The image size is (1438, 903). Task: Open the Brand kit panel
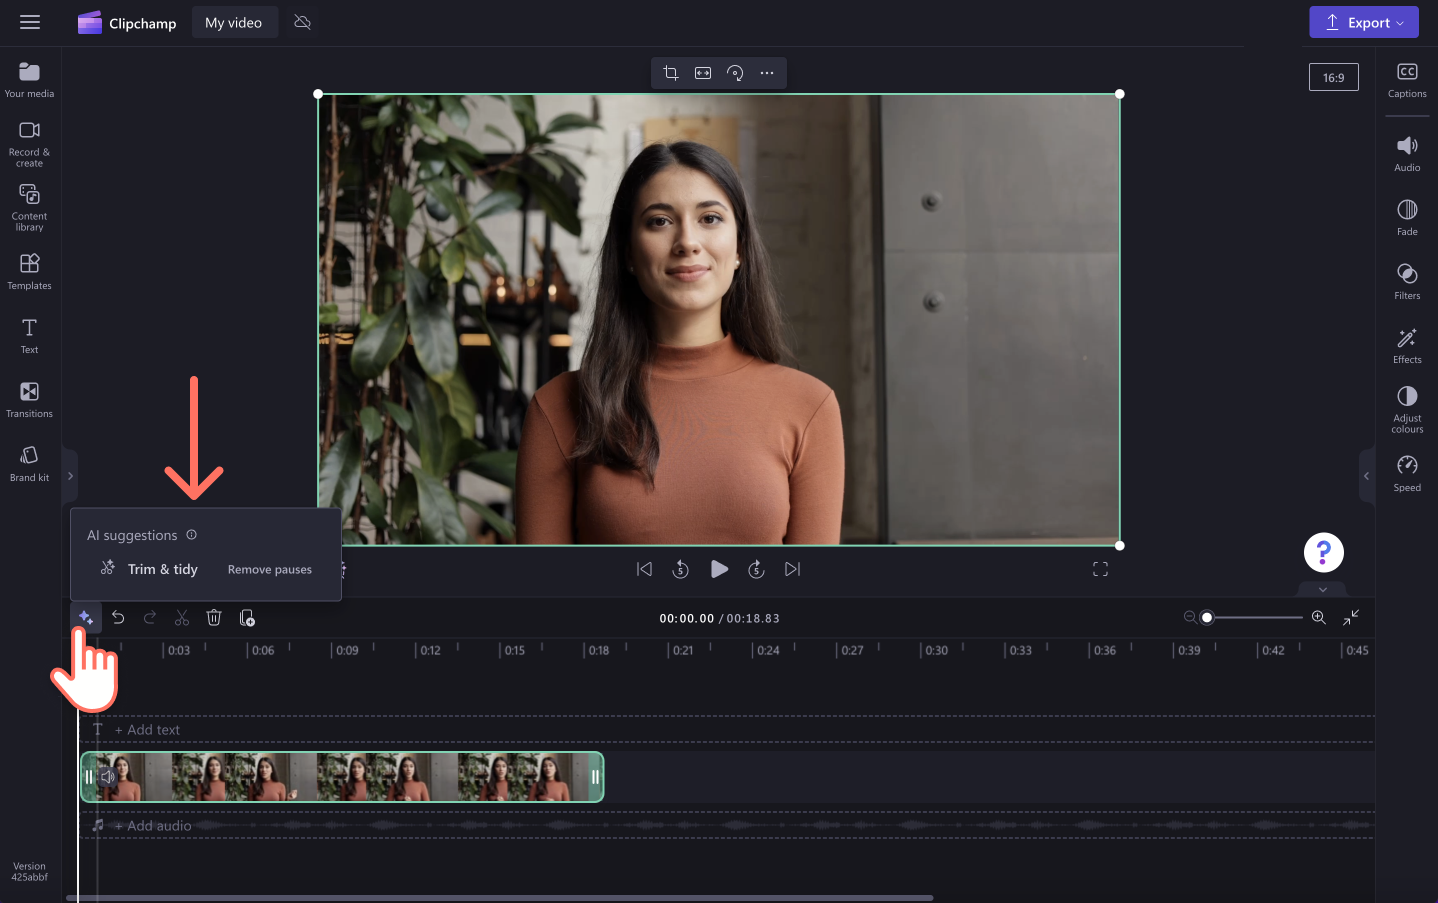(29, 464)
